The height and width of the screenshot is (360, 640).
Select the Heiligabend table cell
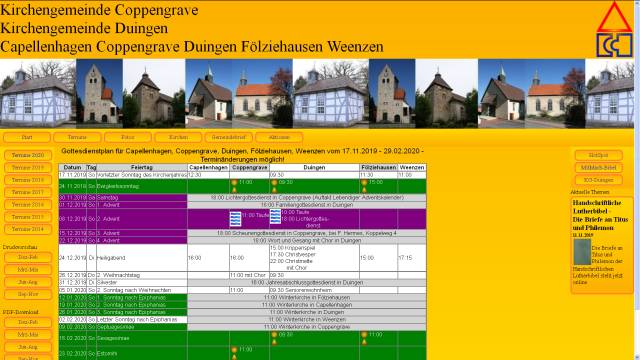pos(142,258)
